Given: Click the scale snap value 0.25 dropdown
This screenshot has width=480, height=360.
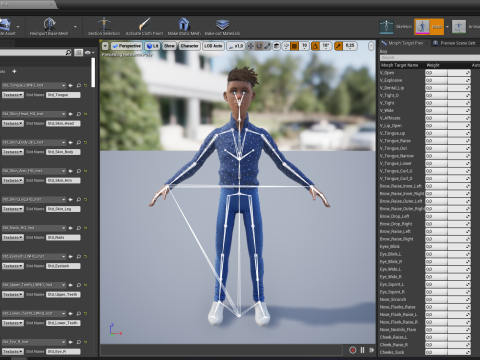Looking at the screenshot, I should [x=350, y=46].
